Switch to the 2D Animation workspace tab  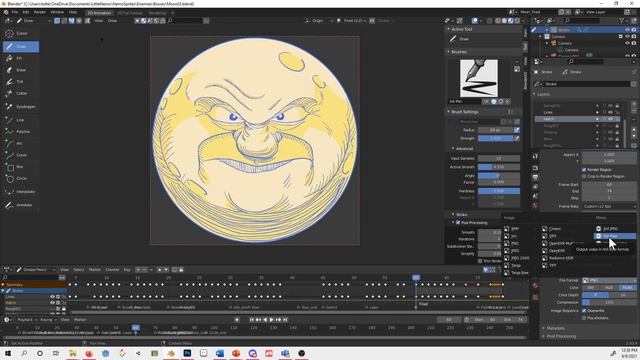[x=99, y=13]
